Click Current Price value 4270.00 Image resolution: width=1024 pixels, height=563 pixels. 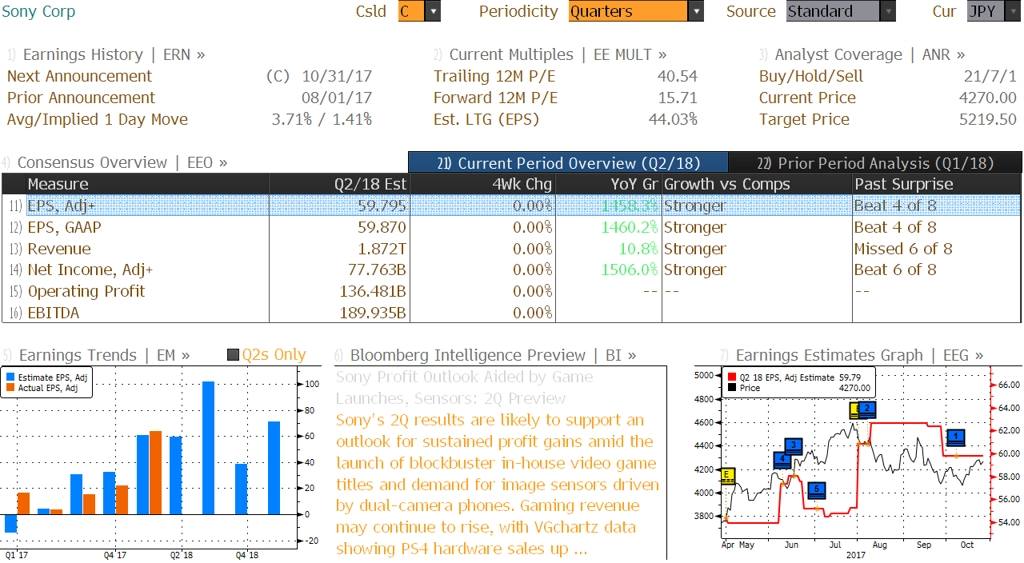(x=987, y=98)
